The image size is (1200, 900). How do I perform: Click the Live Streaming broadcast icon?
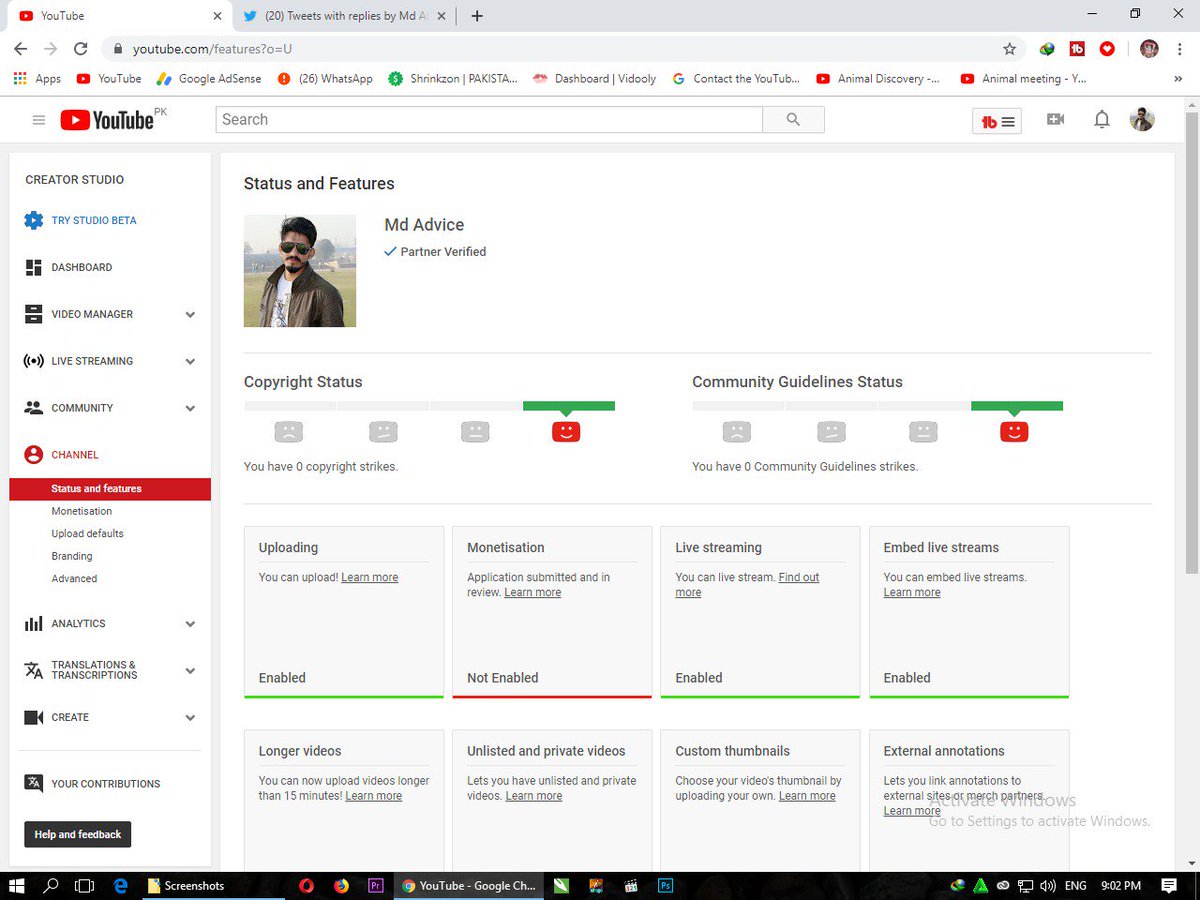[33, 361]
